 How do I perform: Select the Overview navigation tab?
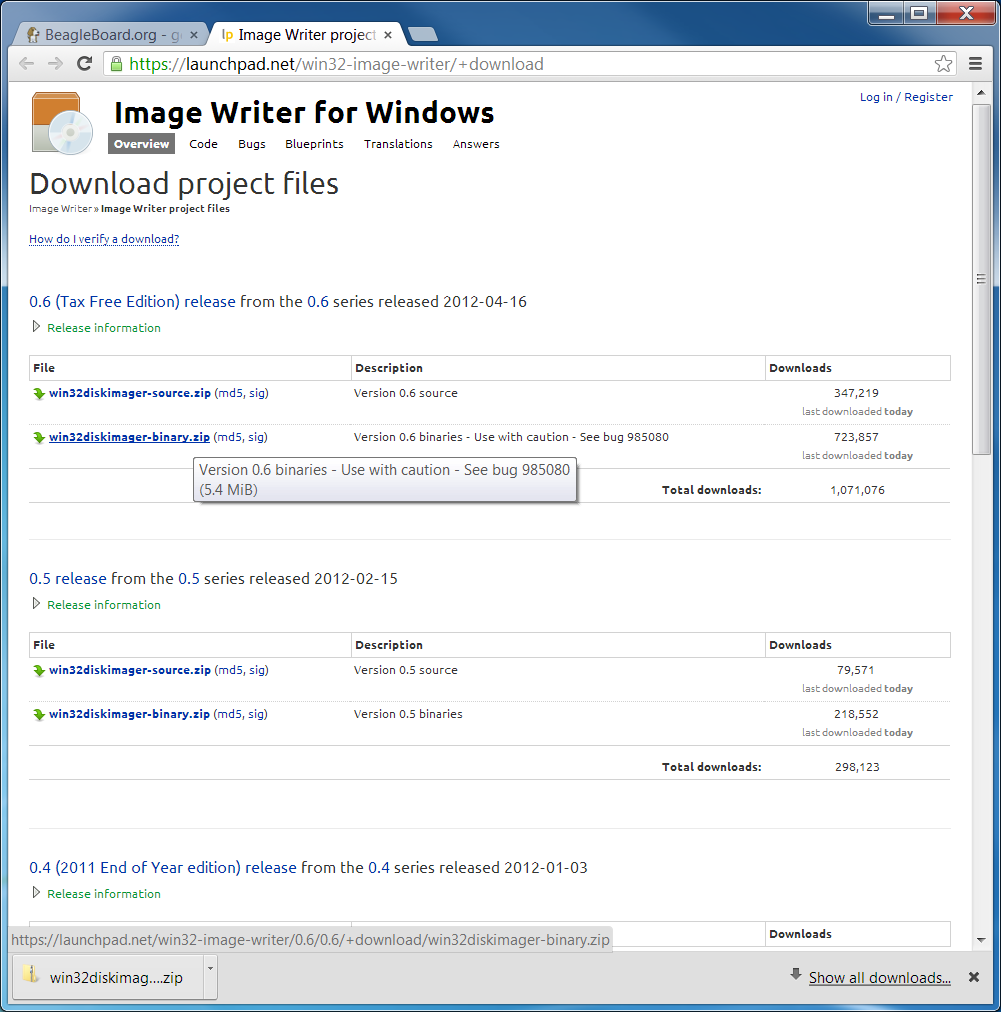[x=141, y=144]
